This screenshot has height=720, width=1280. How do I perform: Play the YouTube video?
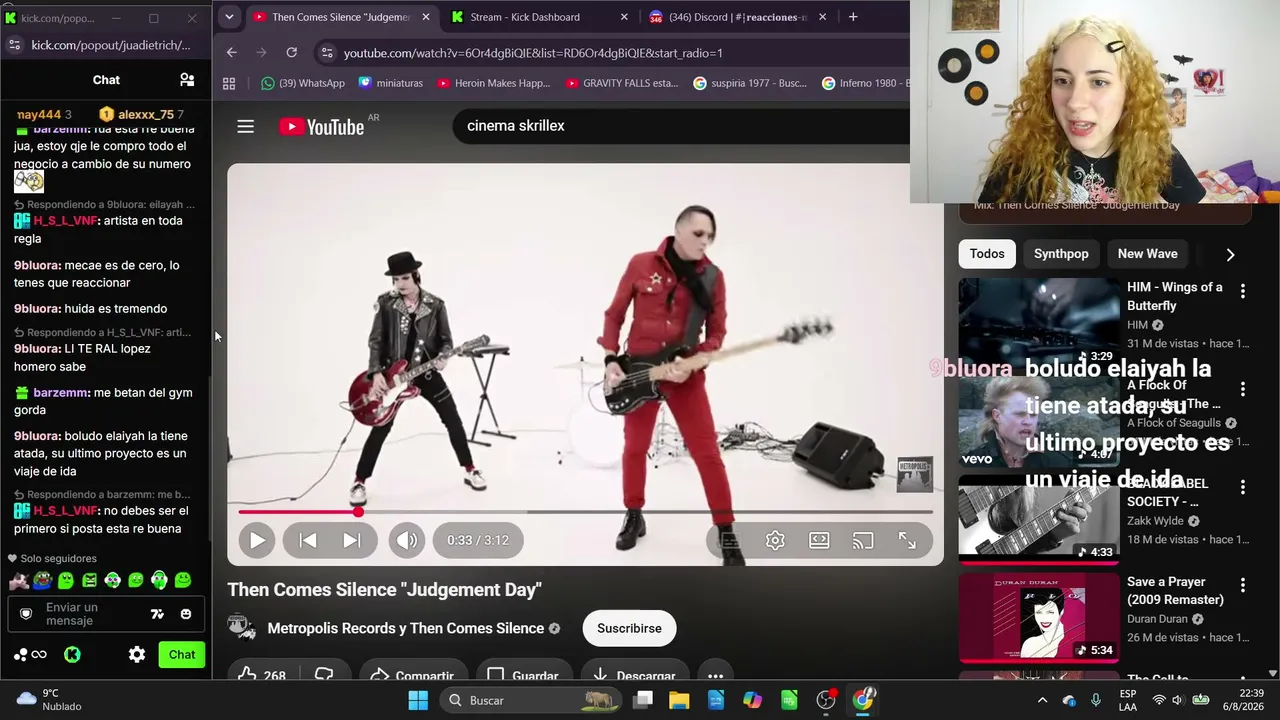[x=257, y=540]
